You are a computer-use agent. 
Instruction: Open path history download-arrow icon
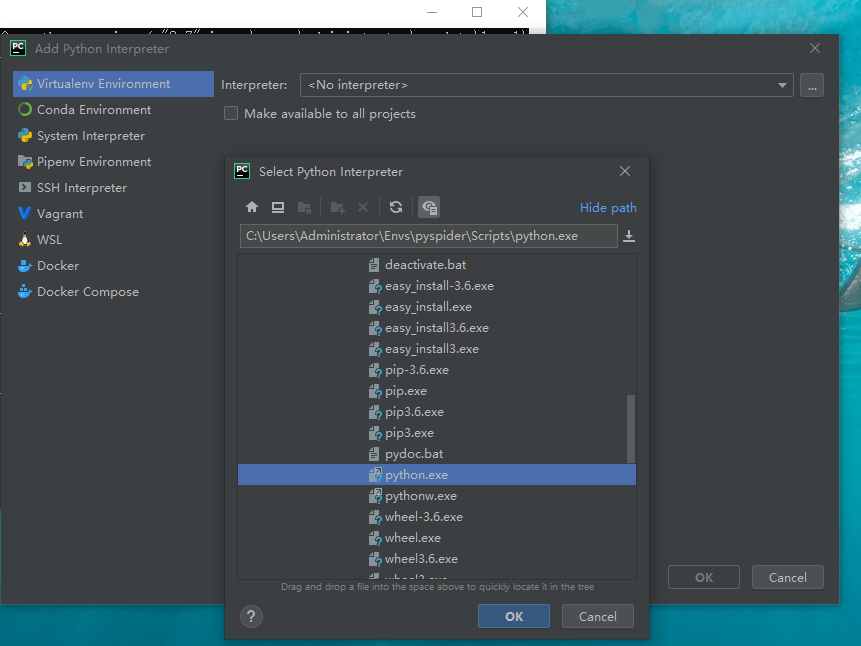[x=629, y=236]
